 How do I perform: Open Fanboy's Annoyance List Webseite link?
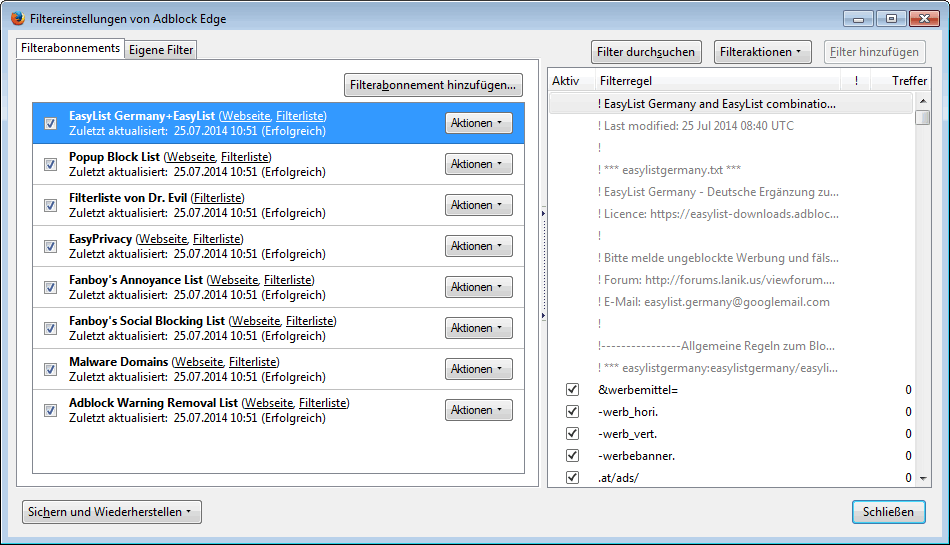pos(234,280)
